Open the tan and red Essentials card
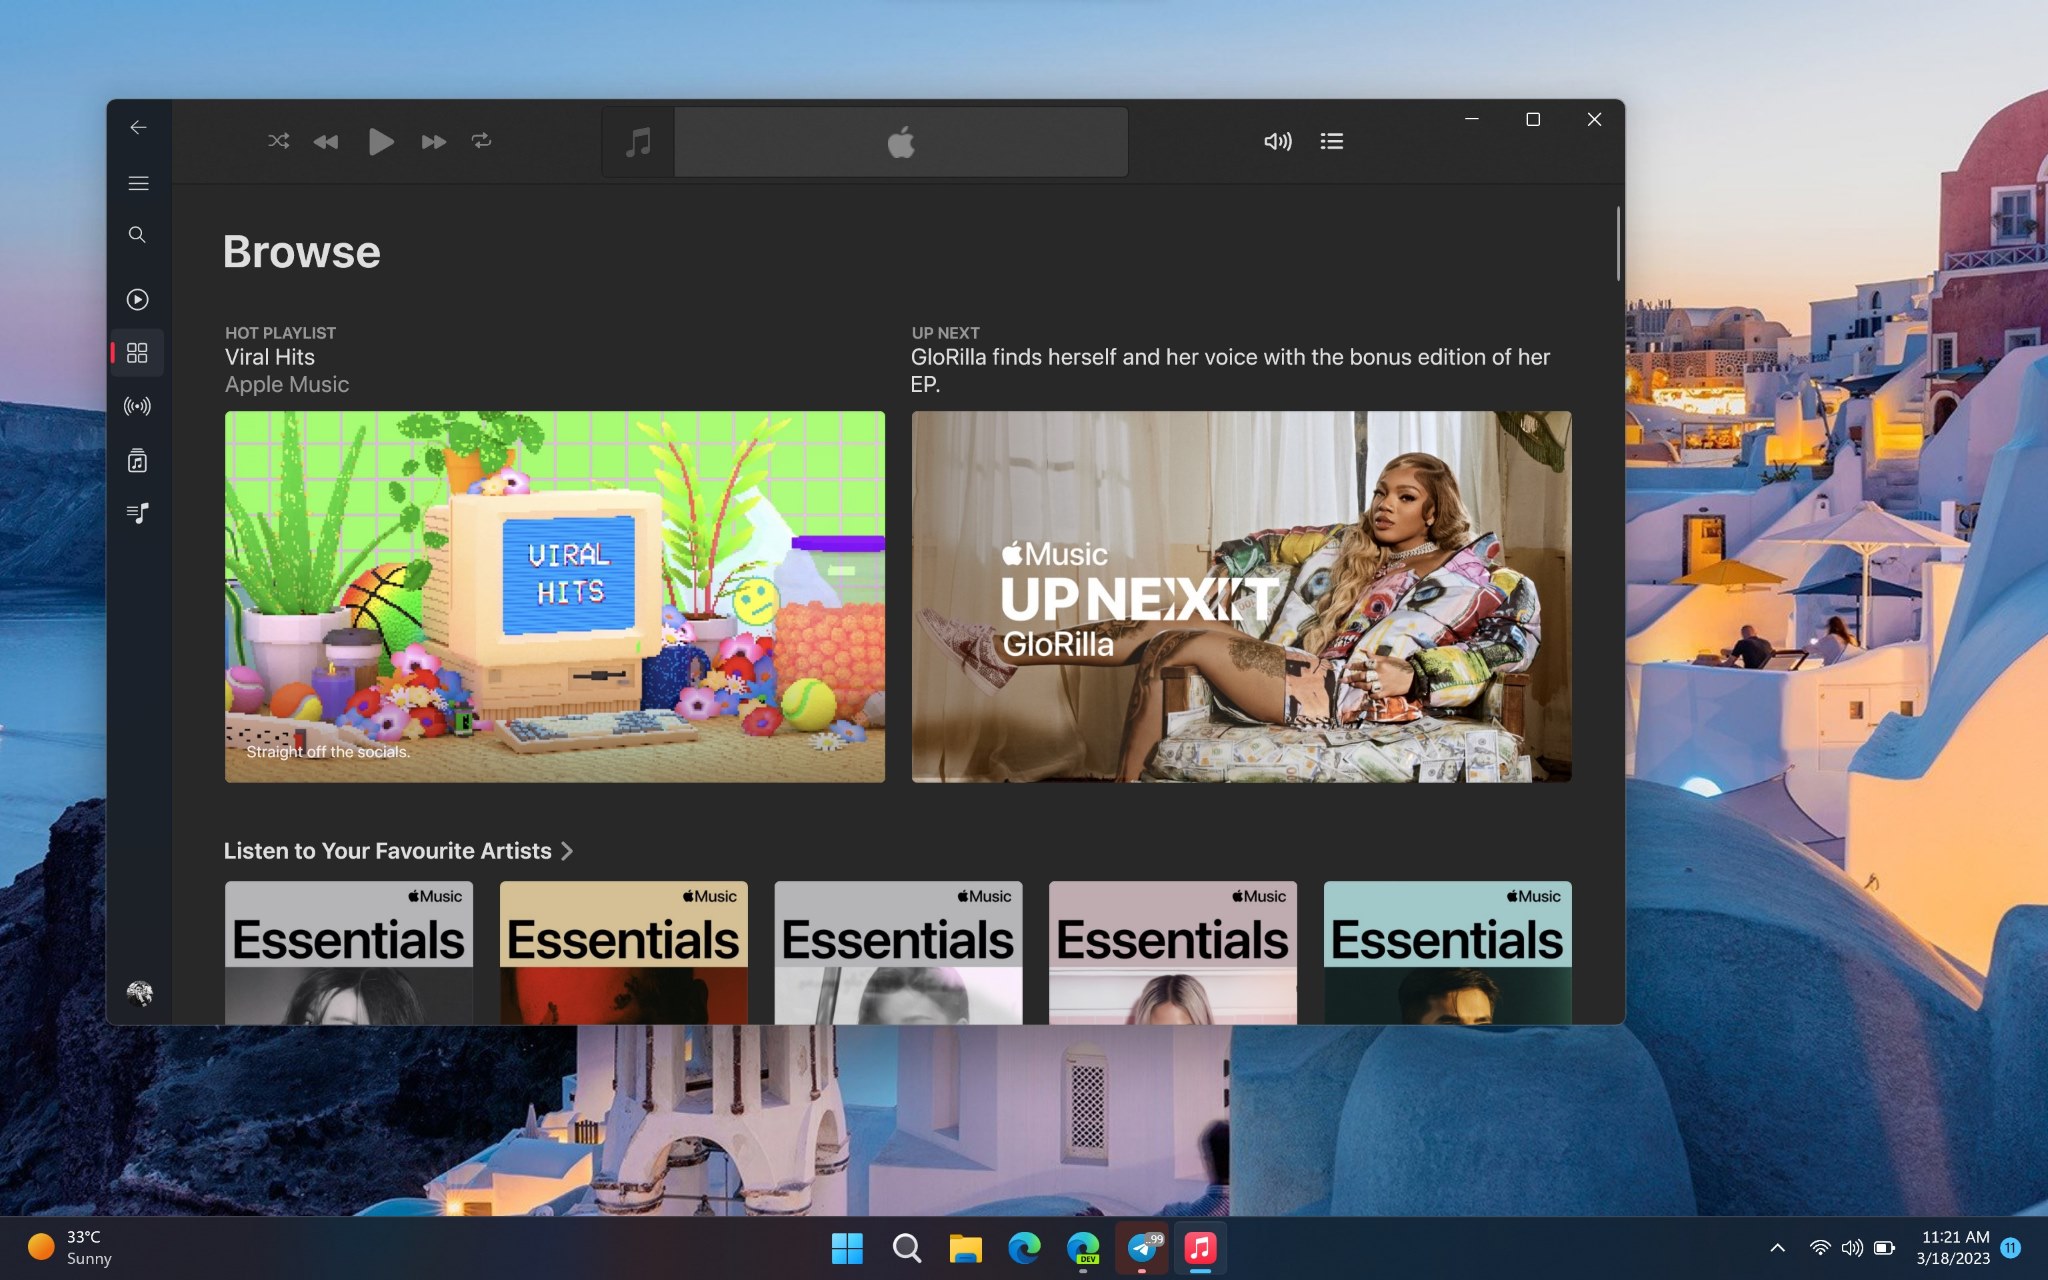Screen dimensions: 2048x1280 tap(624, 952)
